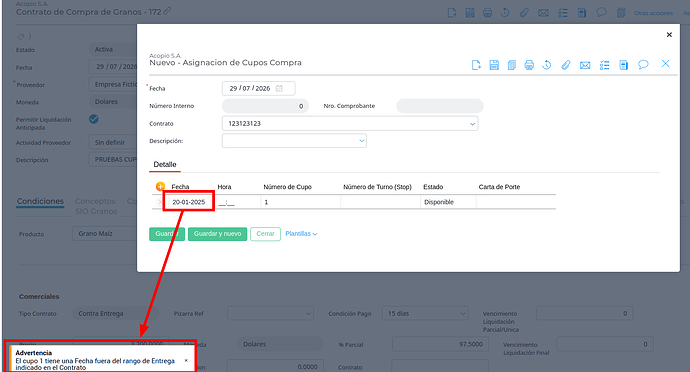Toggle Permitir Liquidación Anticipada checkbox
This screenshot has width=690, height=372.
pos(94,119)
